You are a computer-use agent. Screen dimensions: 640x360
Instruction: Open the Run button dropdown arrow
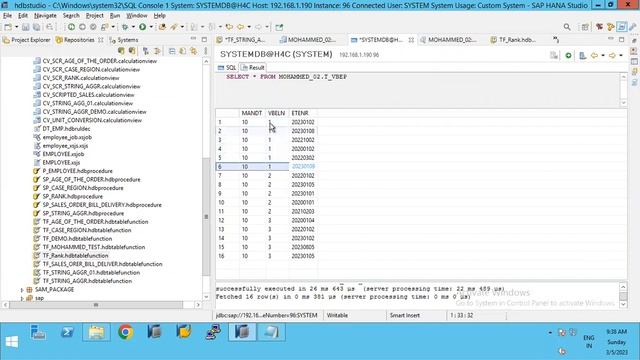click(151, 27)
